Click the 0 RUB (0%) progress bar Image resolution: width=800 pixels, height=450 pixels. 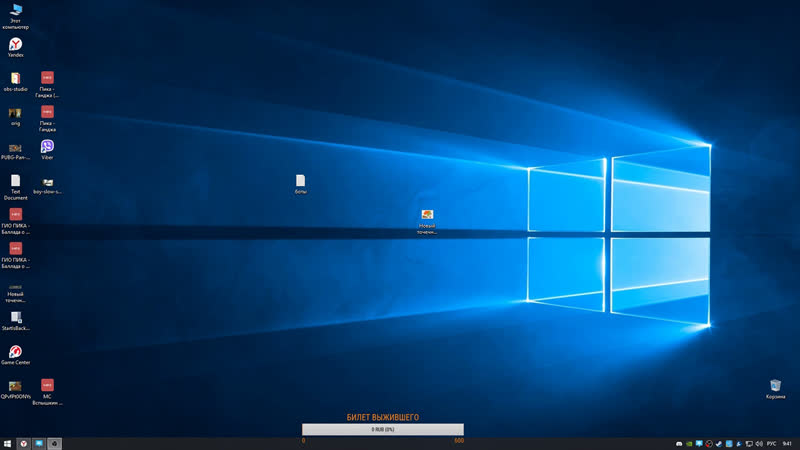click(383, 430)
